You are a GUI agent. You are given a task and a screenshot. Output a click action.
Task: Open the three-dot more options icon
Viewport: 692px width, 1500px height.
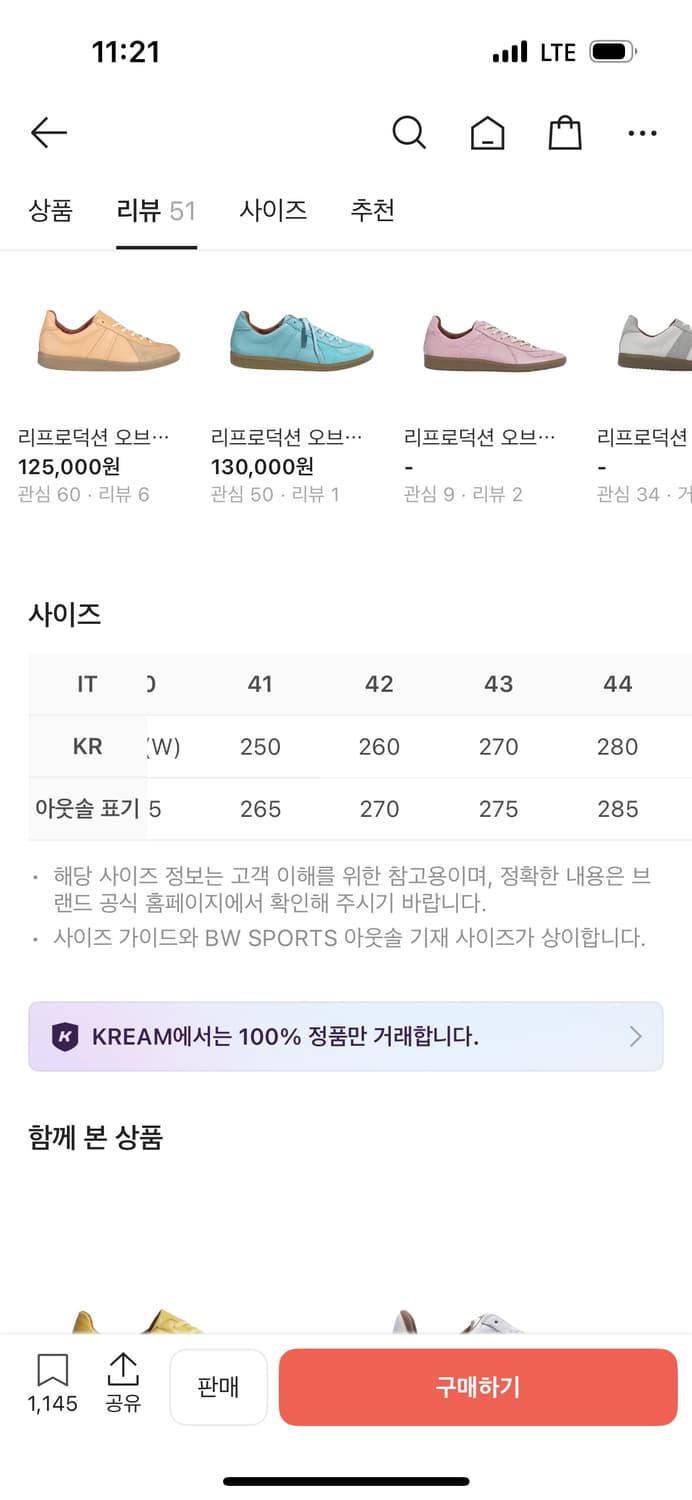[x=641, y=131]
